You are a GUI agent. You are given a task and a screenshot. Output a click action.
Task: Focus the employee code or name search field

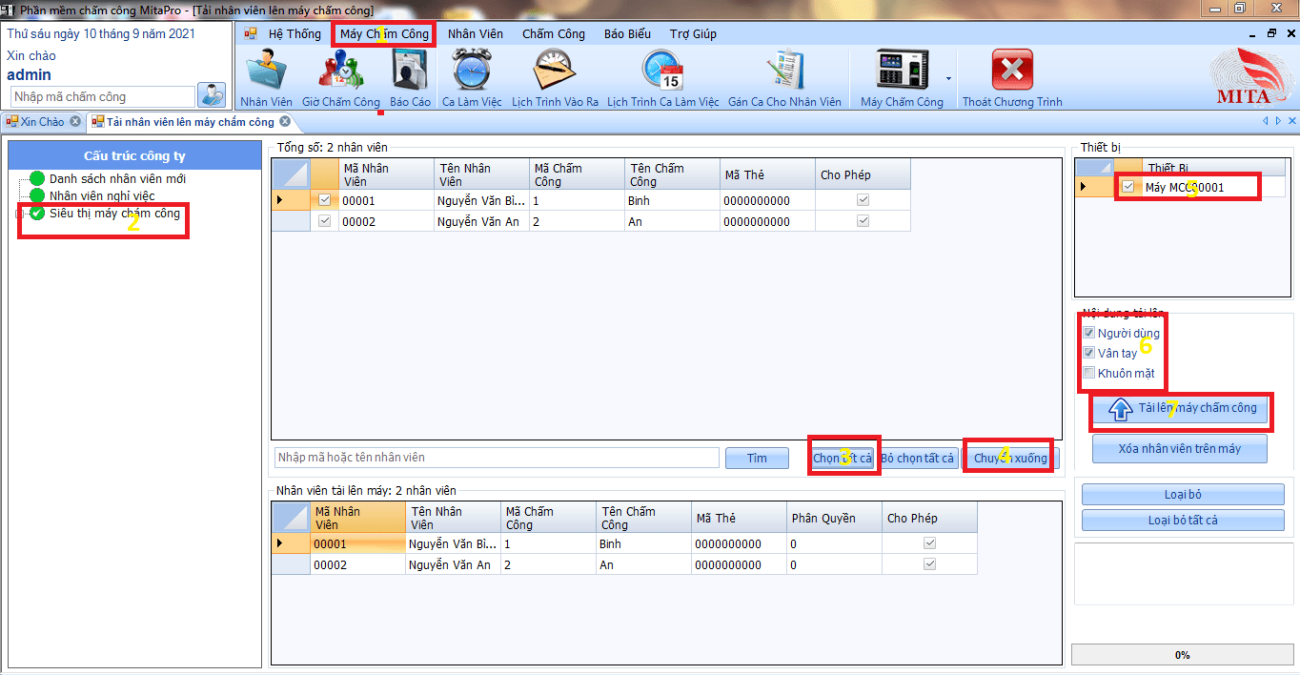(x=497, y=458)
